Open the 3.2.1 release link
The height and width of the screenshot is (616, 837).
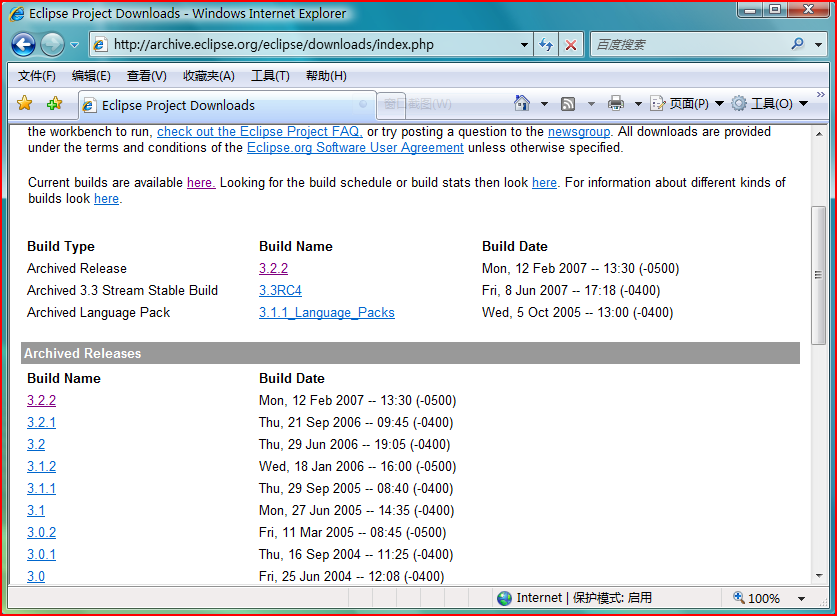coord(41,422)
